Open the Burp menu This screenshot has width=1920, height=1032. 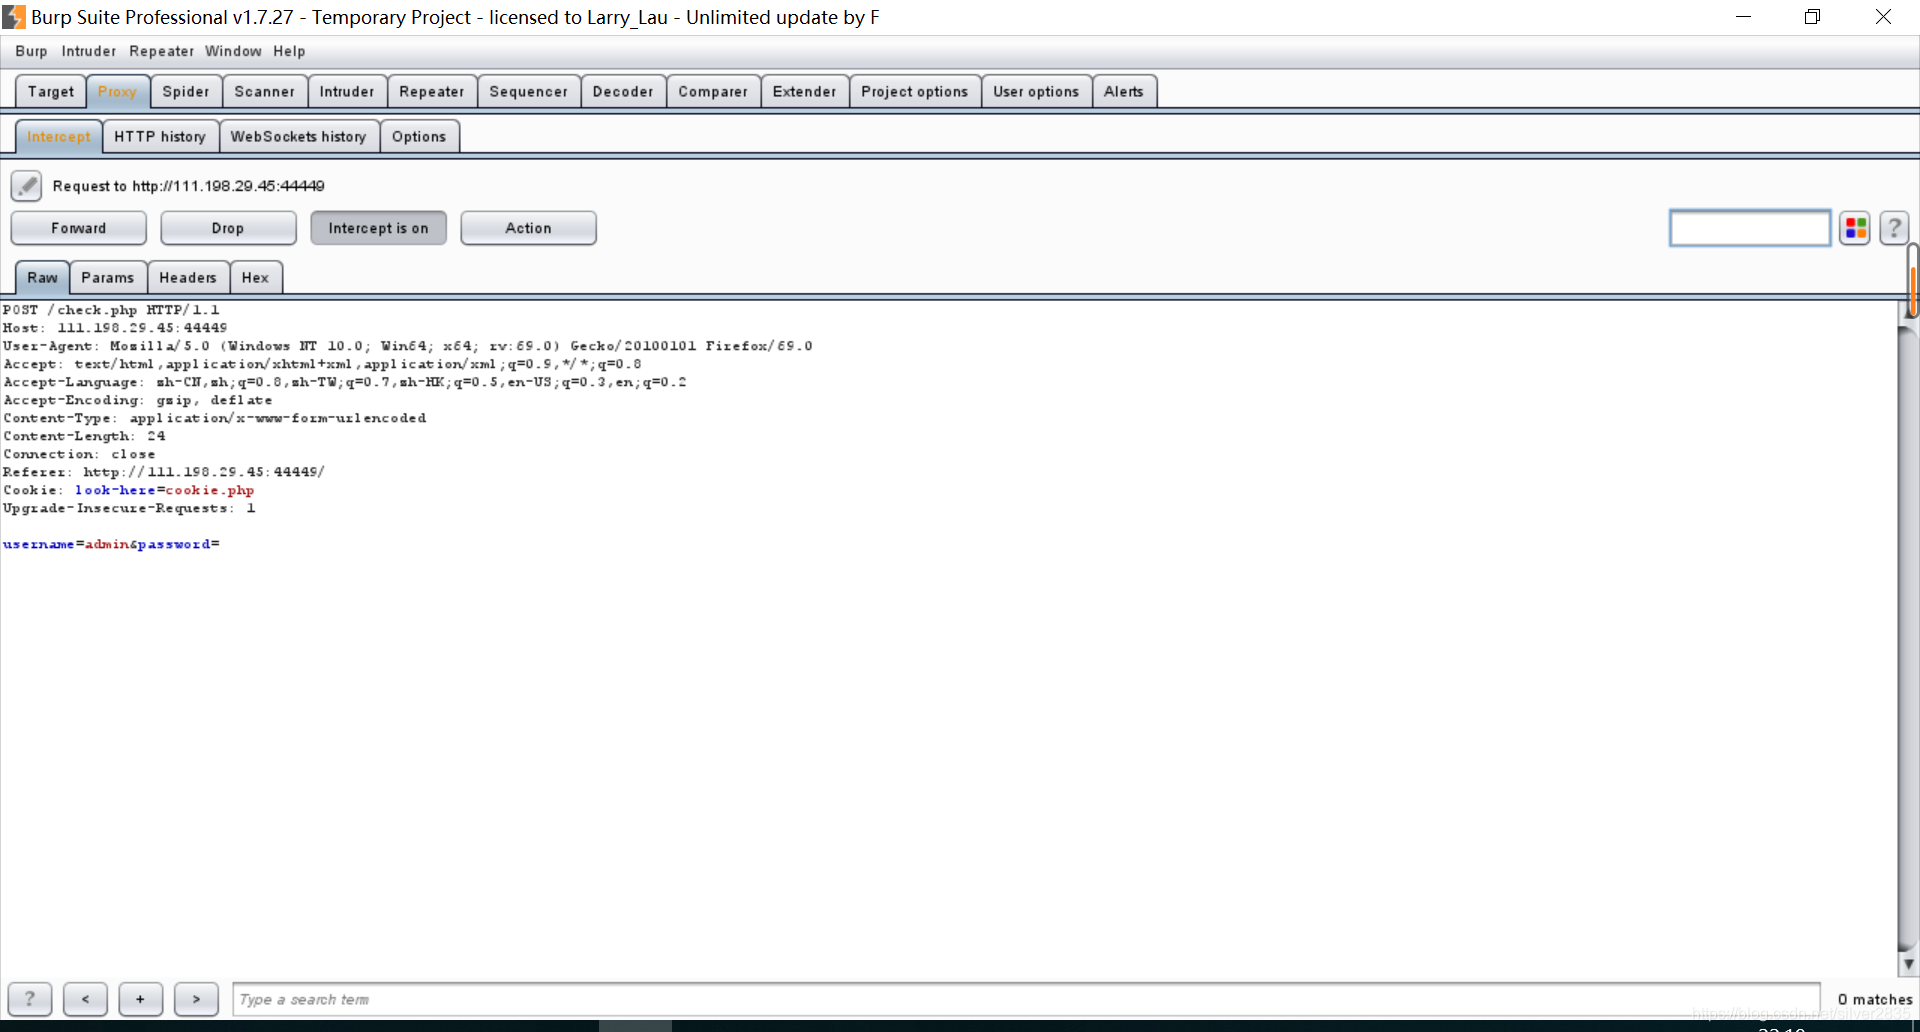pos(31,51)
